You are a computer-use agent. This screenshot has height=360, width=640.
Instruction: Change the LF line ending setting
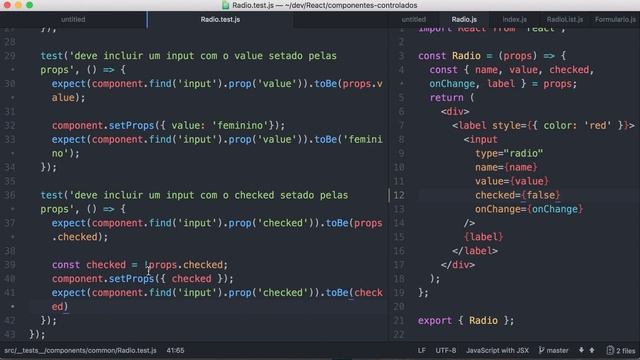click(x=422, y=350)
